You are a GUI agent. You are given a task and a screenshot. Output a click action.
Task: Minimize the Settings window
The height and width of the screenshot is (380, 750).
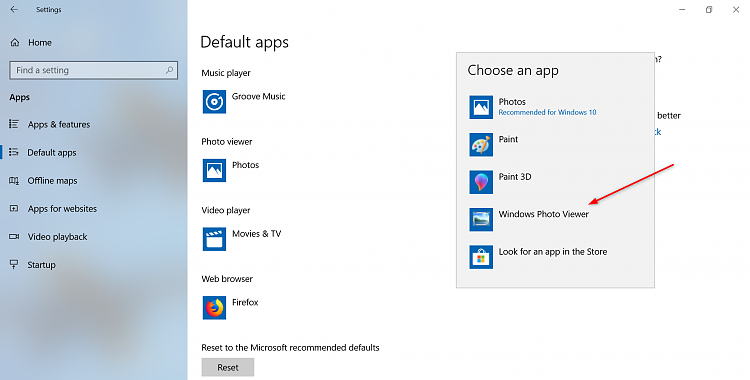point(682,10)
